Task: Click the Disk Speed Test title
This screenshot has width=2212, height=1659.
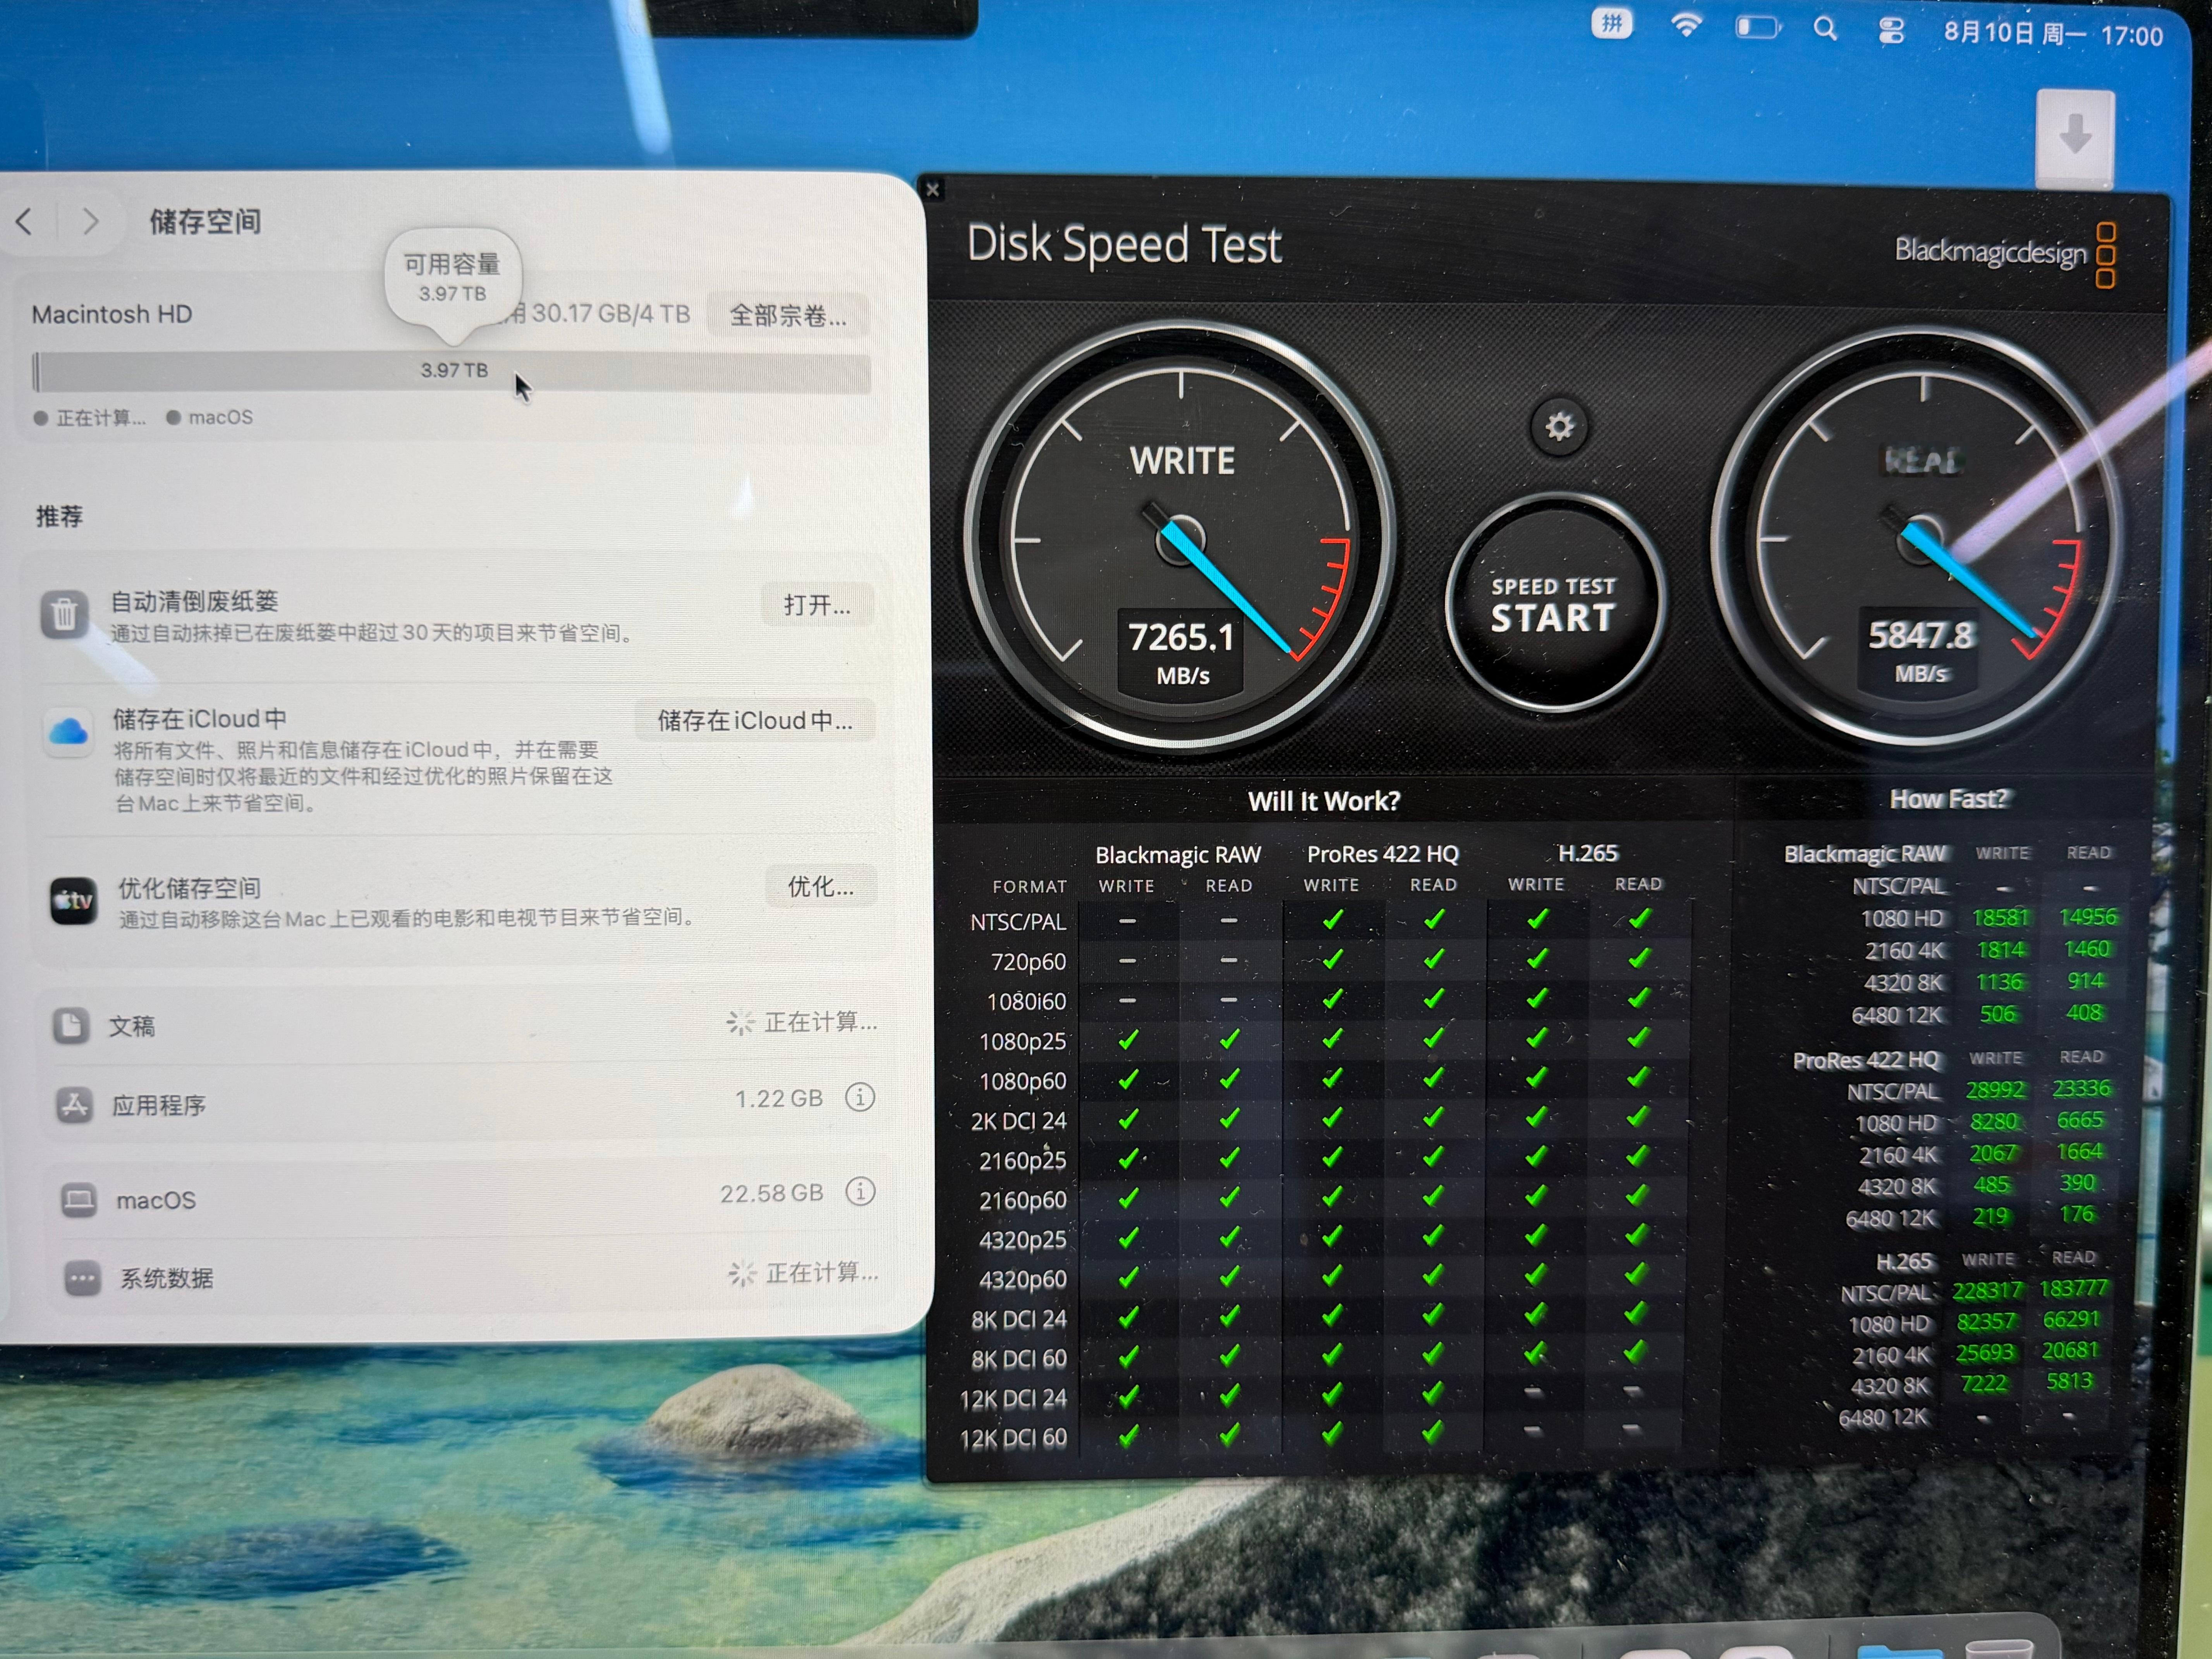Action: click(1123, 245)
